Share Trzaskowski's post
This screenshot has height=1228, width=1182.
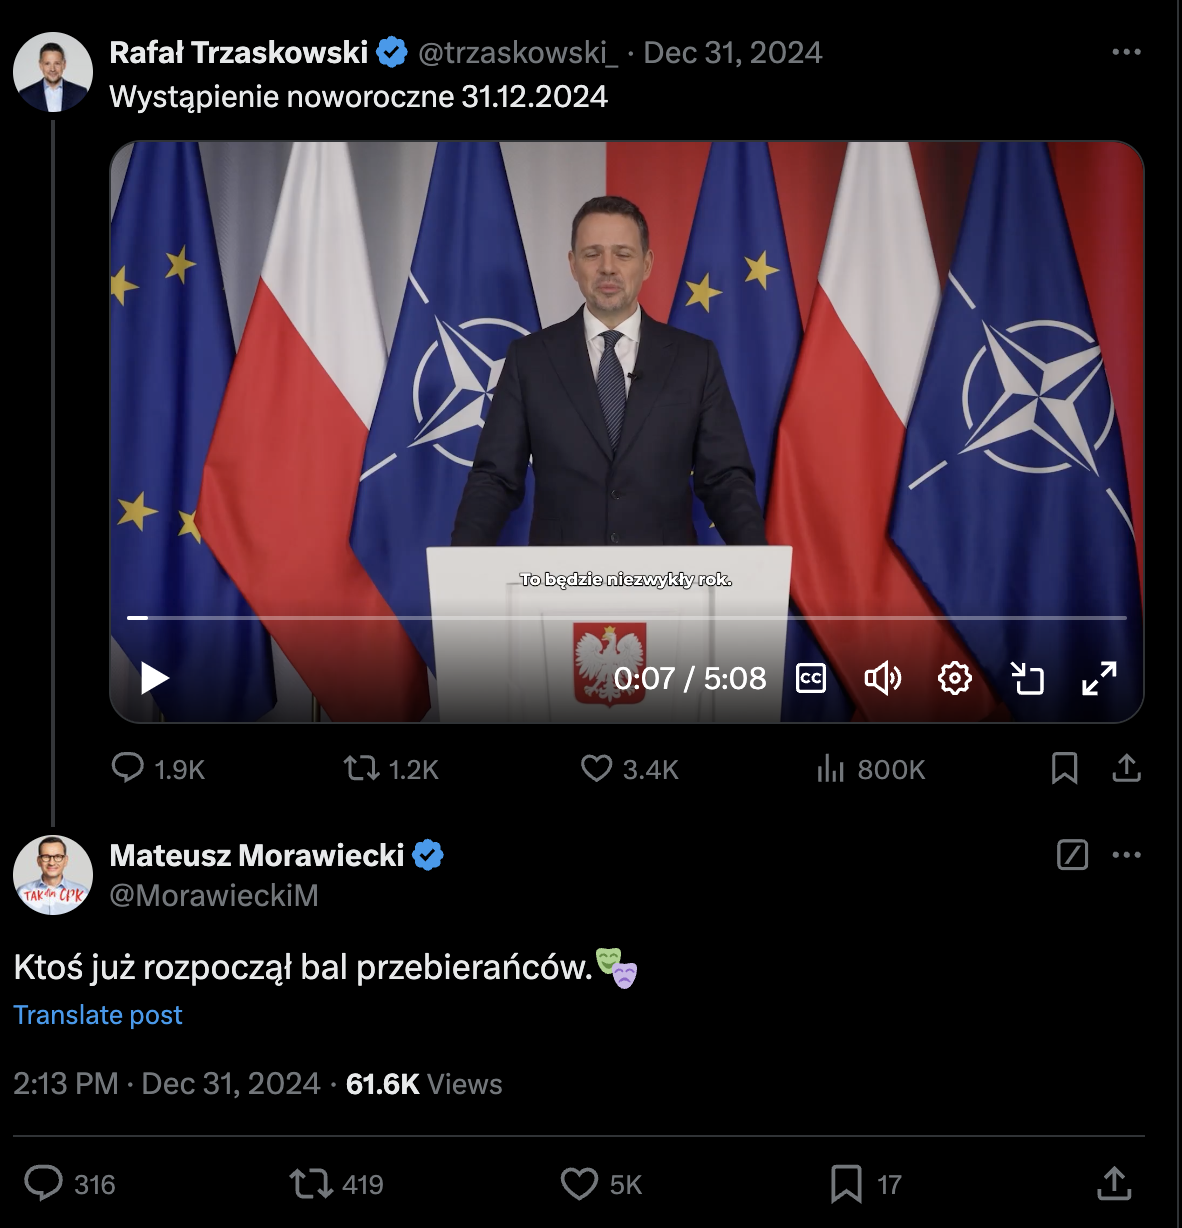pyautogui.click(x=1126, y=768)
